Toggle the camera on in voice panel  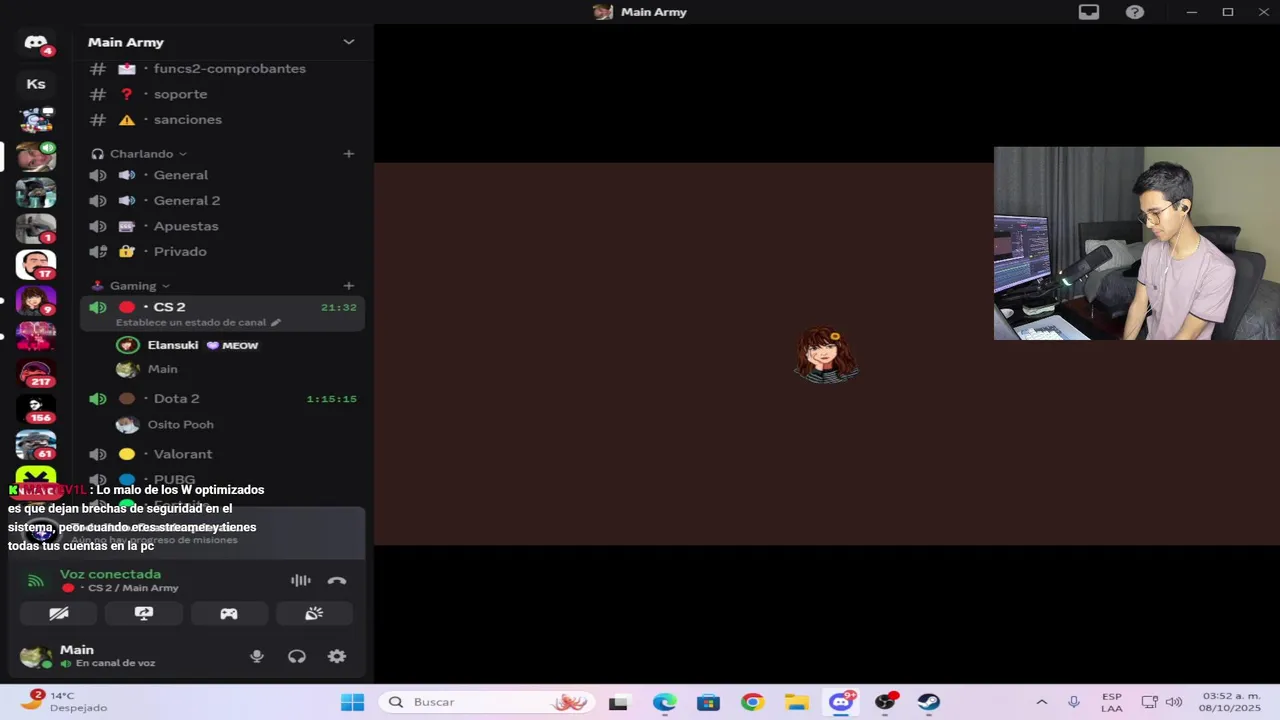[59, 613]
